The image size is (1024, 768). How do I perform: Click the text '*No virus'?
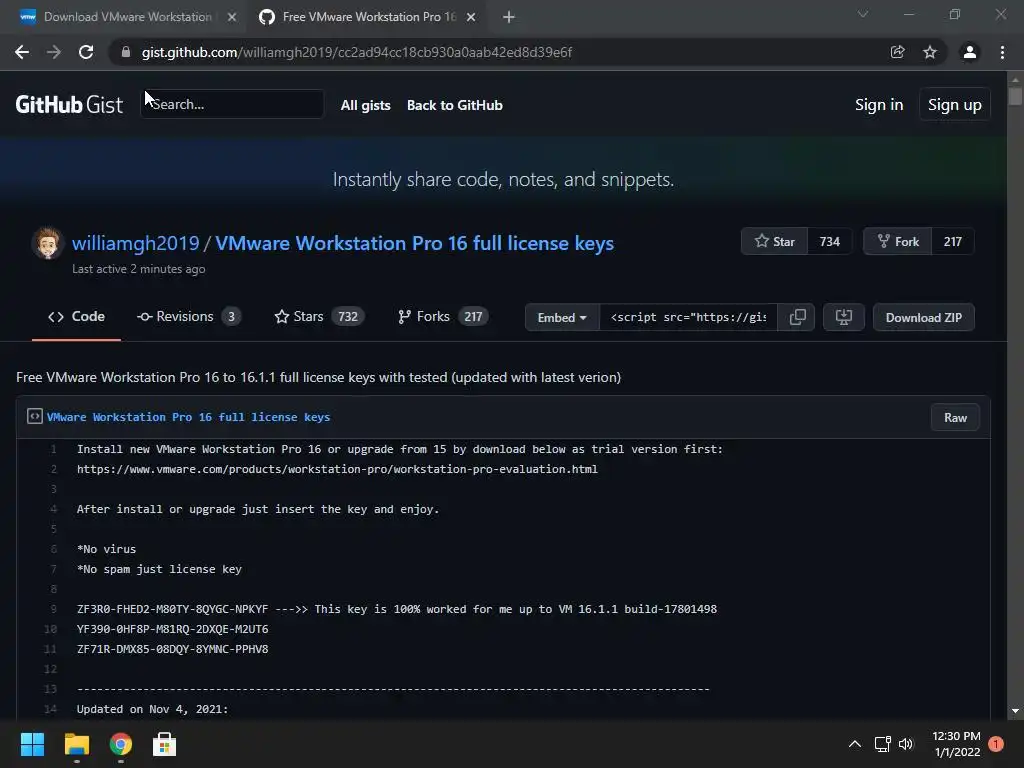pos(106,549)
